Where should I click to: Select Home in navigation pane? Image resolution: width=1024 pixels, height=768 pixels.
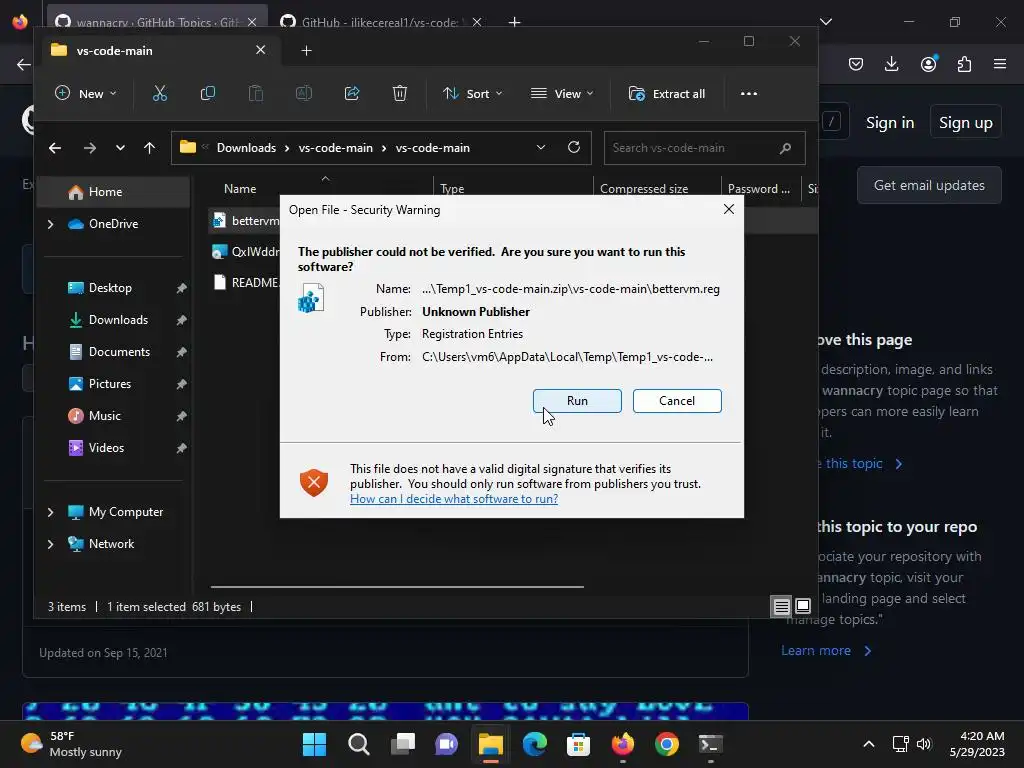[115, 192]
